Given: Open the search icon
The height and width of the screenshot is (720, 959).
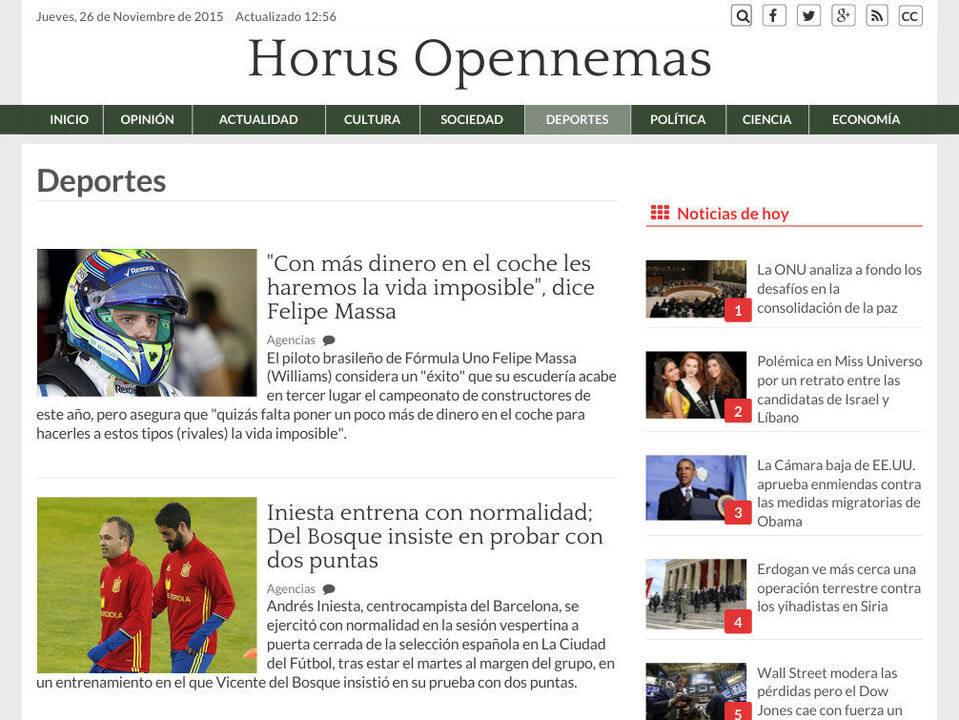Looking at the screenshot, I should [x=741, y=15].
